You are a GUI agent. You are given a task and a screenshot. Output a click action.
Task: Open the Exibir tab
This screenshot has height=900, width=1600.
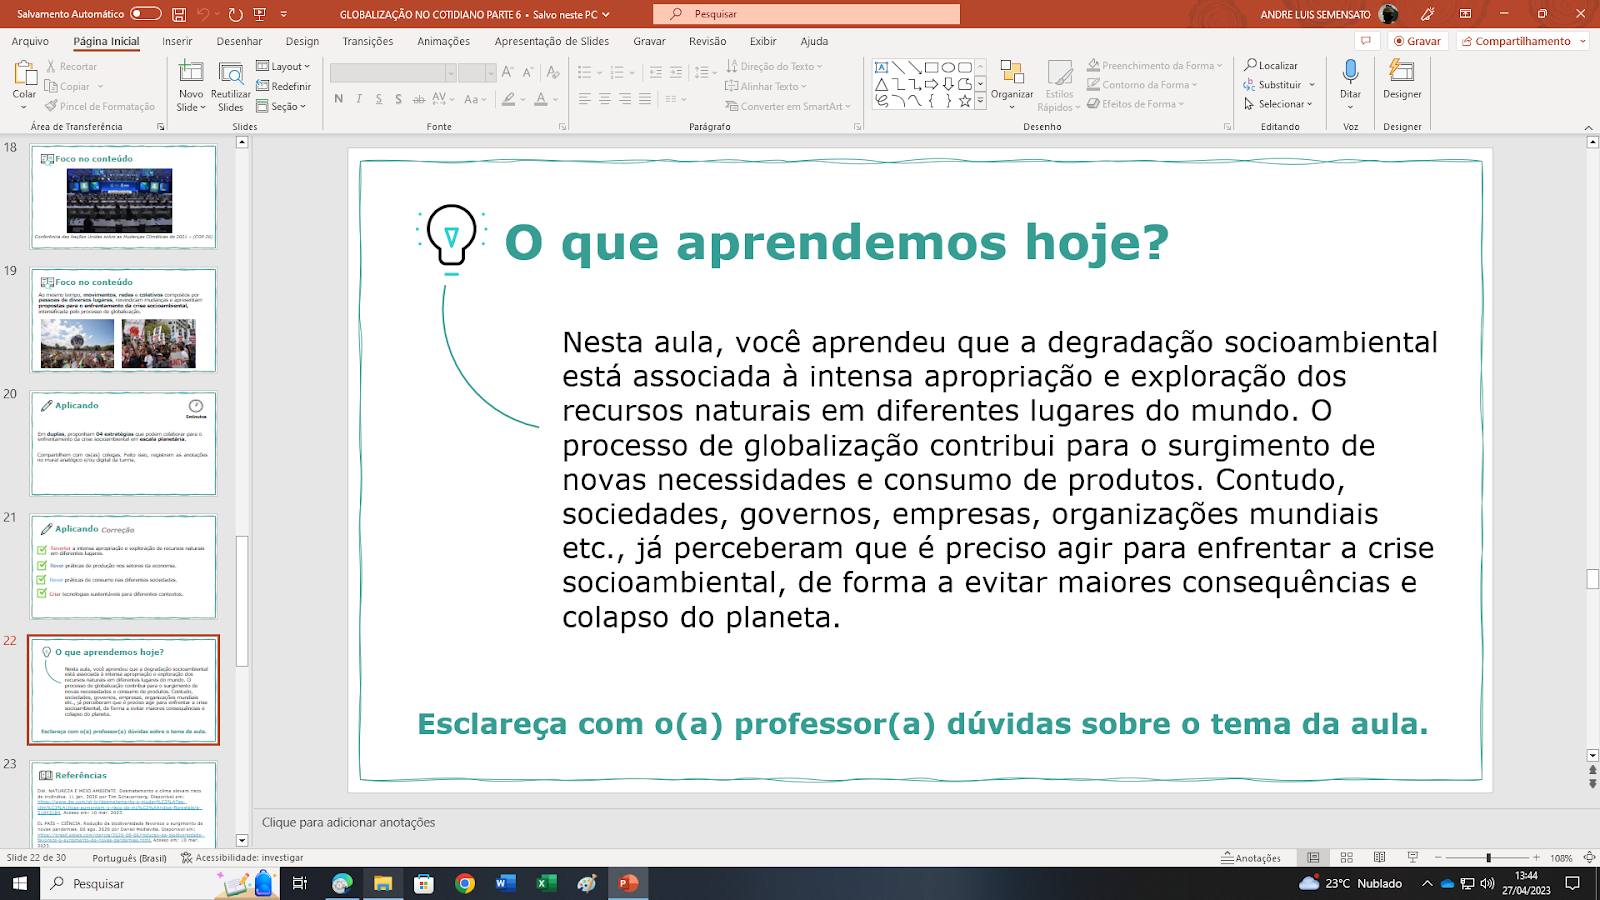[763, 41]
